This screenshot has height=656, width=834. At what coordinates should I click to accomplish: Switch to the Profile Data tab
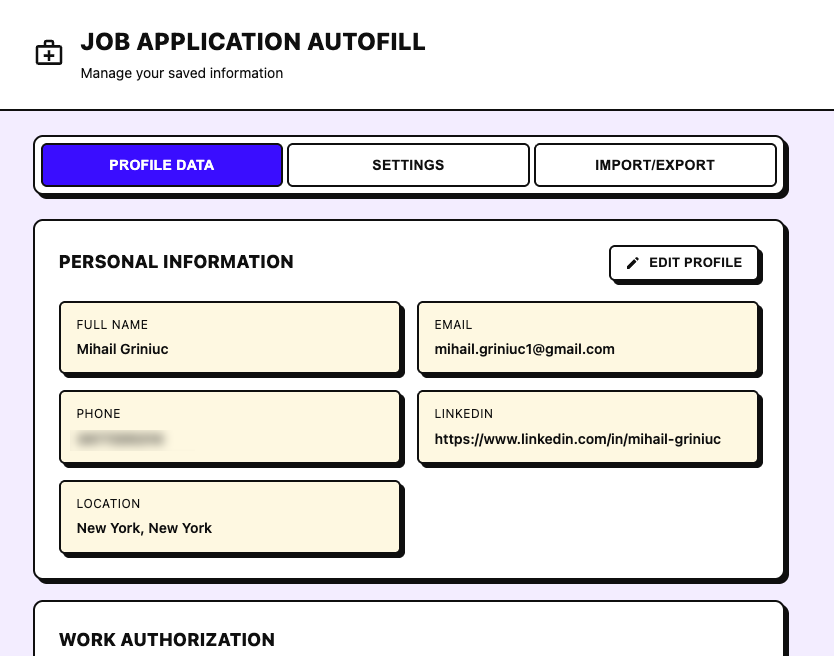coord(162,165)
